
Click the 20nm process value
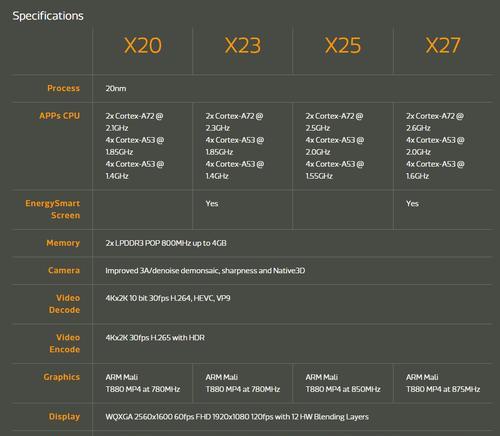tap(116, 88)
